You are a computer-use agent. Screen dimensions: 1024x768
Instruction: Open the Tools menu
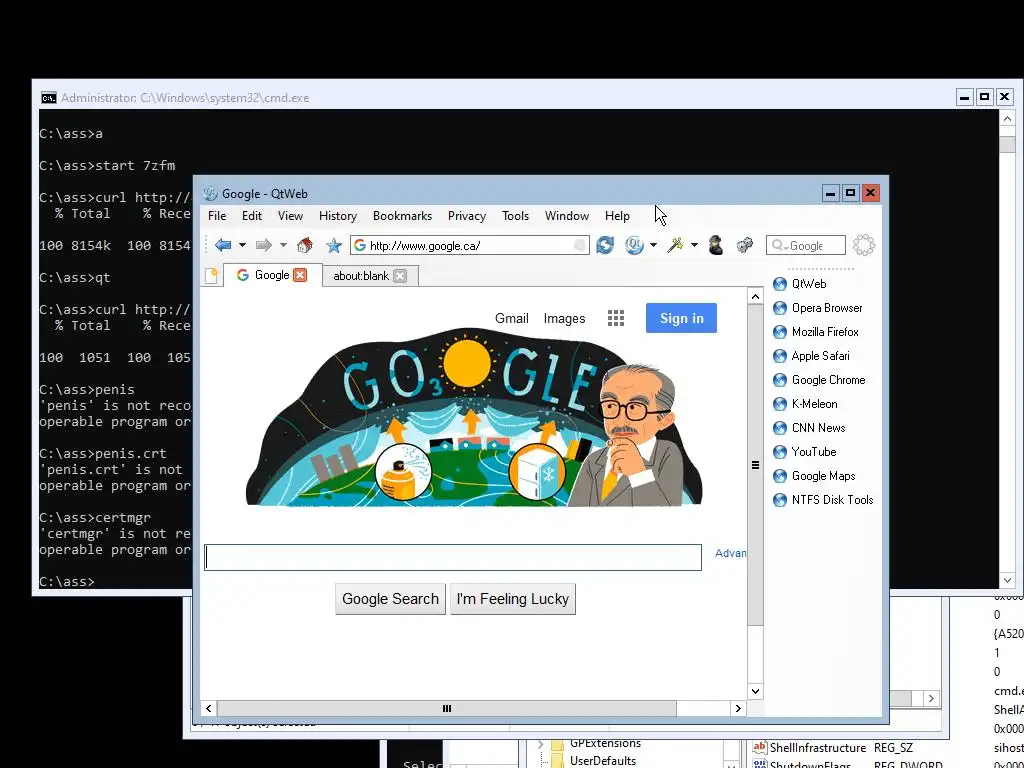[x=515, y=216]
